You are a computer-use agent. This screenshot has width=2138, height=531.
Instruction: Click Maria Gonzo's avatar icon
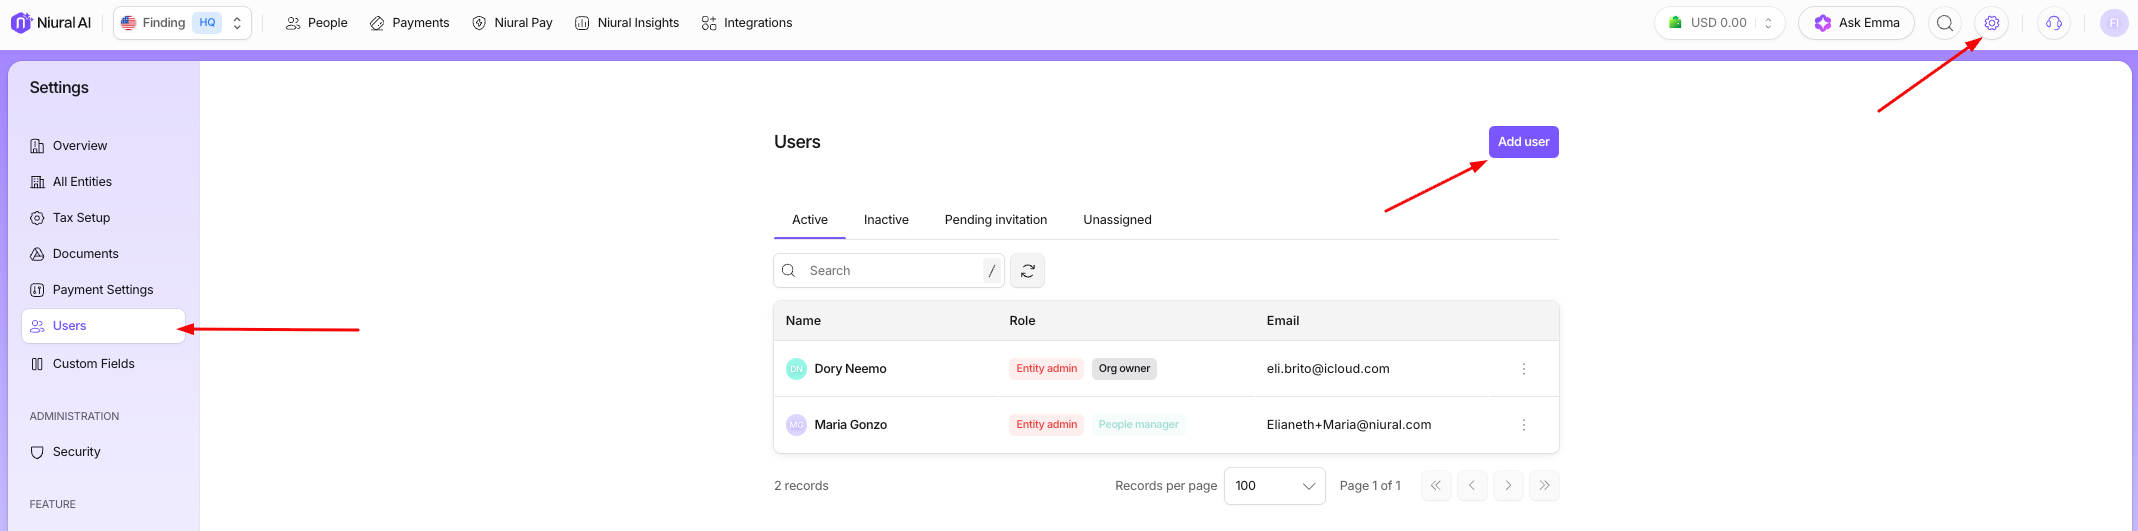[796, 425]
